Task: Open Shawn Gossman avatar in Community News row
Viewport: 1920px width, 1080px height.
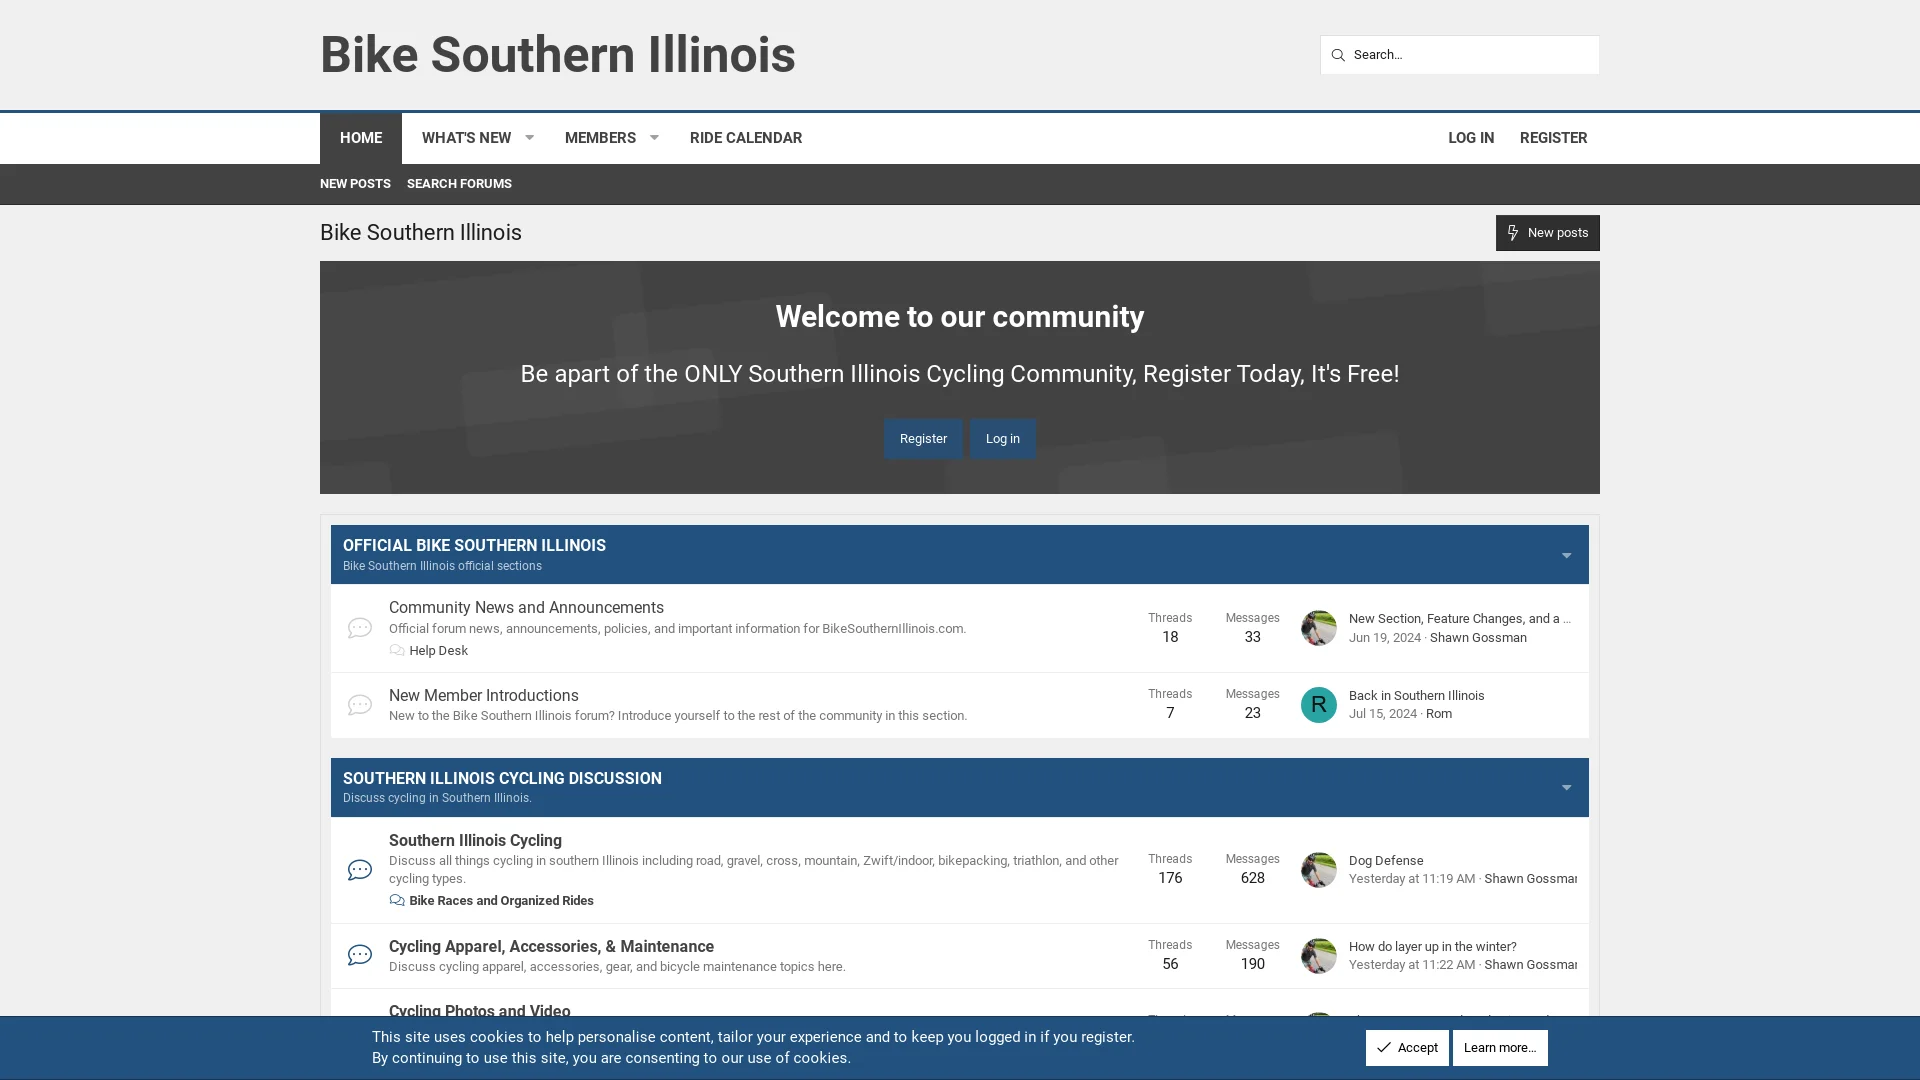Action: tap(1318, 628)
